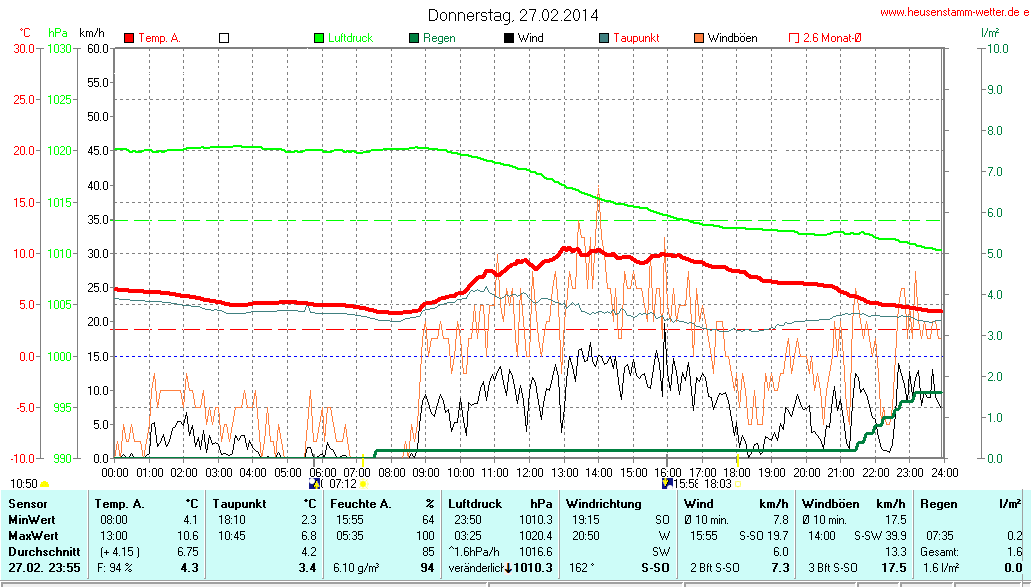This screenshot has width=1034, height=587.
Task: Click the '^1.6hPa/h' pressure trend value
Action: pyautogui.click(x=473, y=551)
